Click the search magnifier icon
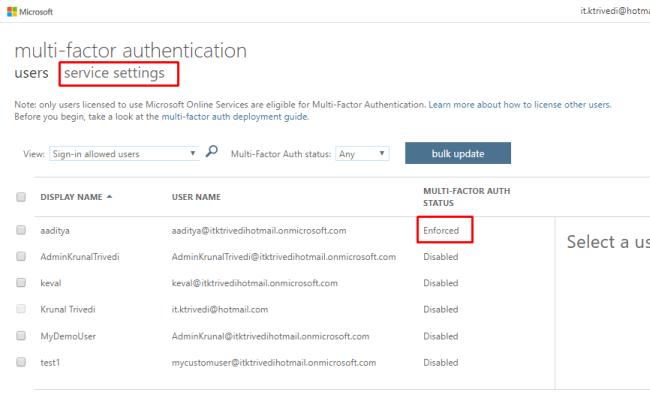Screen dimensions: 650x419 (211, 153)
